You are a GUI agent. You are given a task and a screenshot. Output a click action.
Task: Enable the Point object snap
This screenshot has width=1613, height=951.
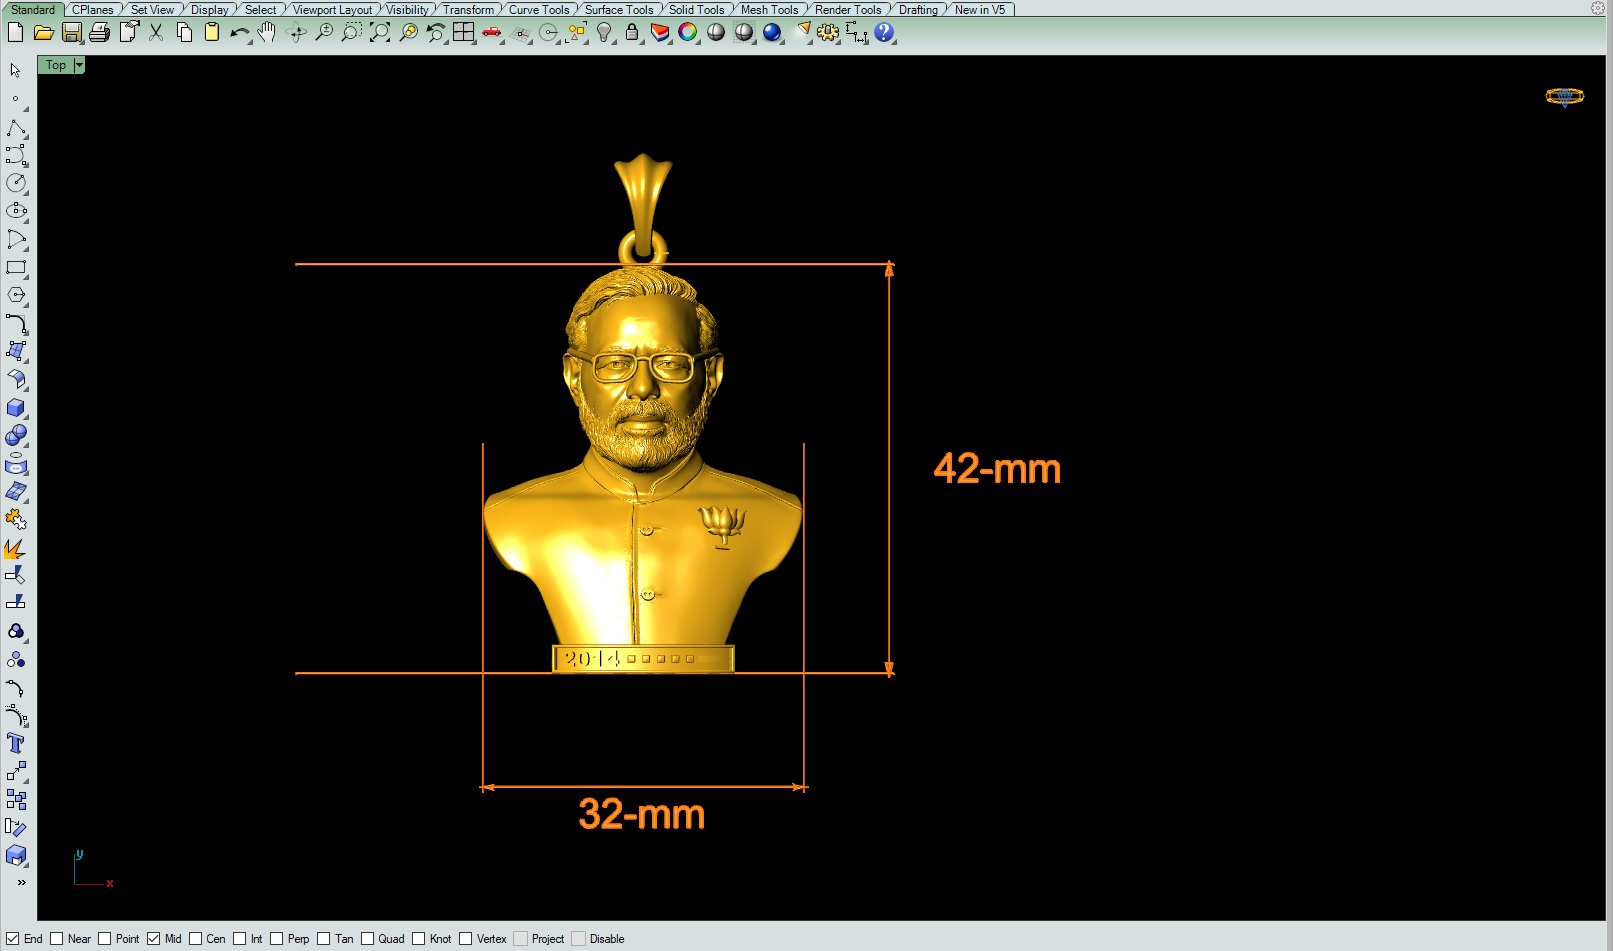[104, 939]
